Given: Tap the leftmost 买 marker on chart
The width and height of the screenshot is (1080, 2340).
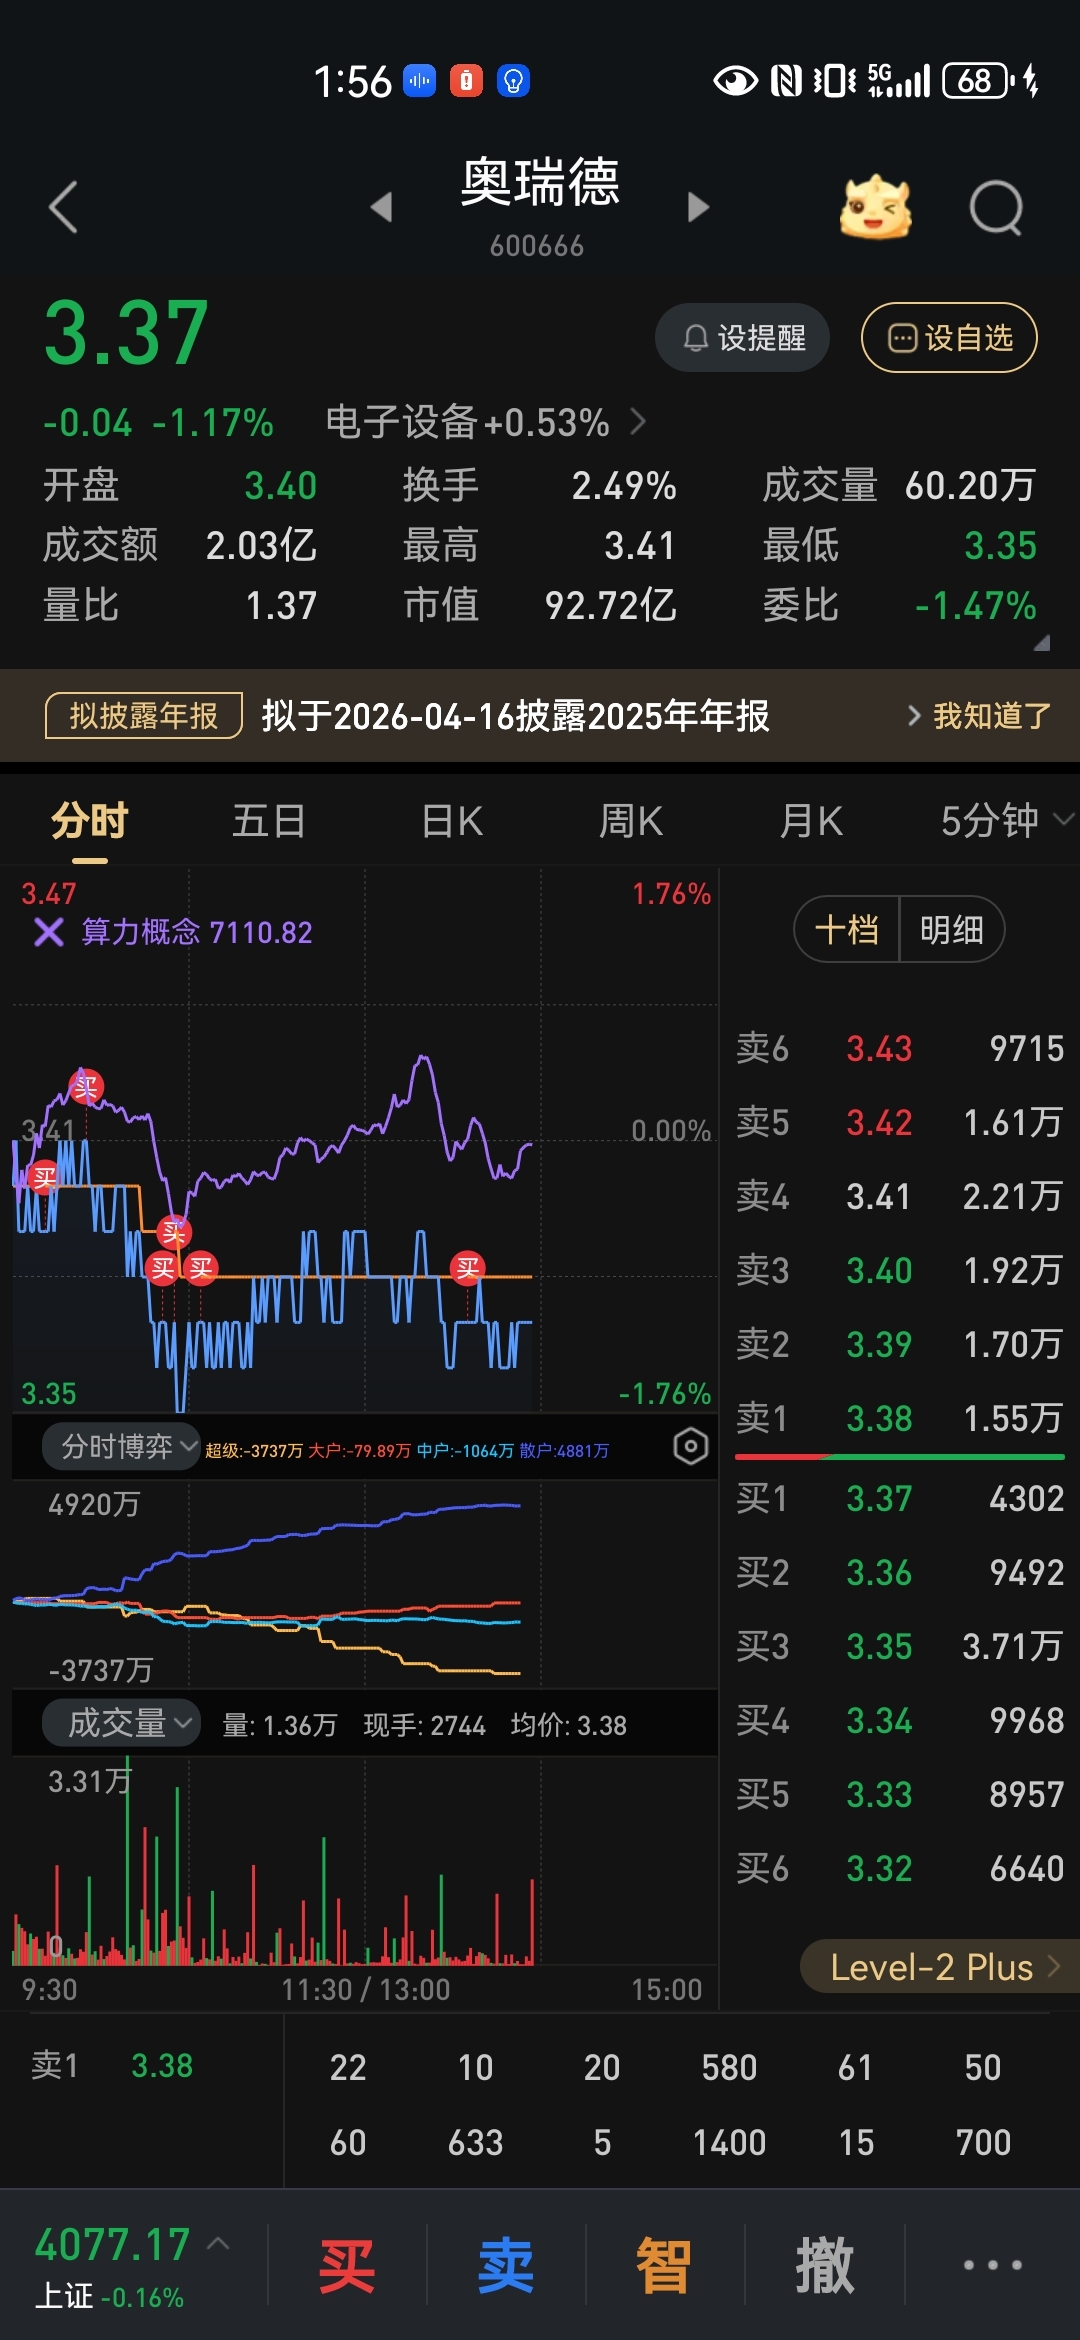Looking at the screenshot, I should (x=44, y=1178).
